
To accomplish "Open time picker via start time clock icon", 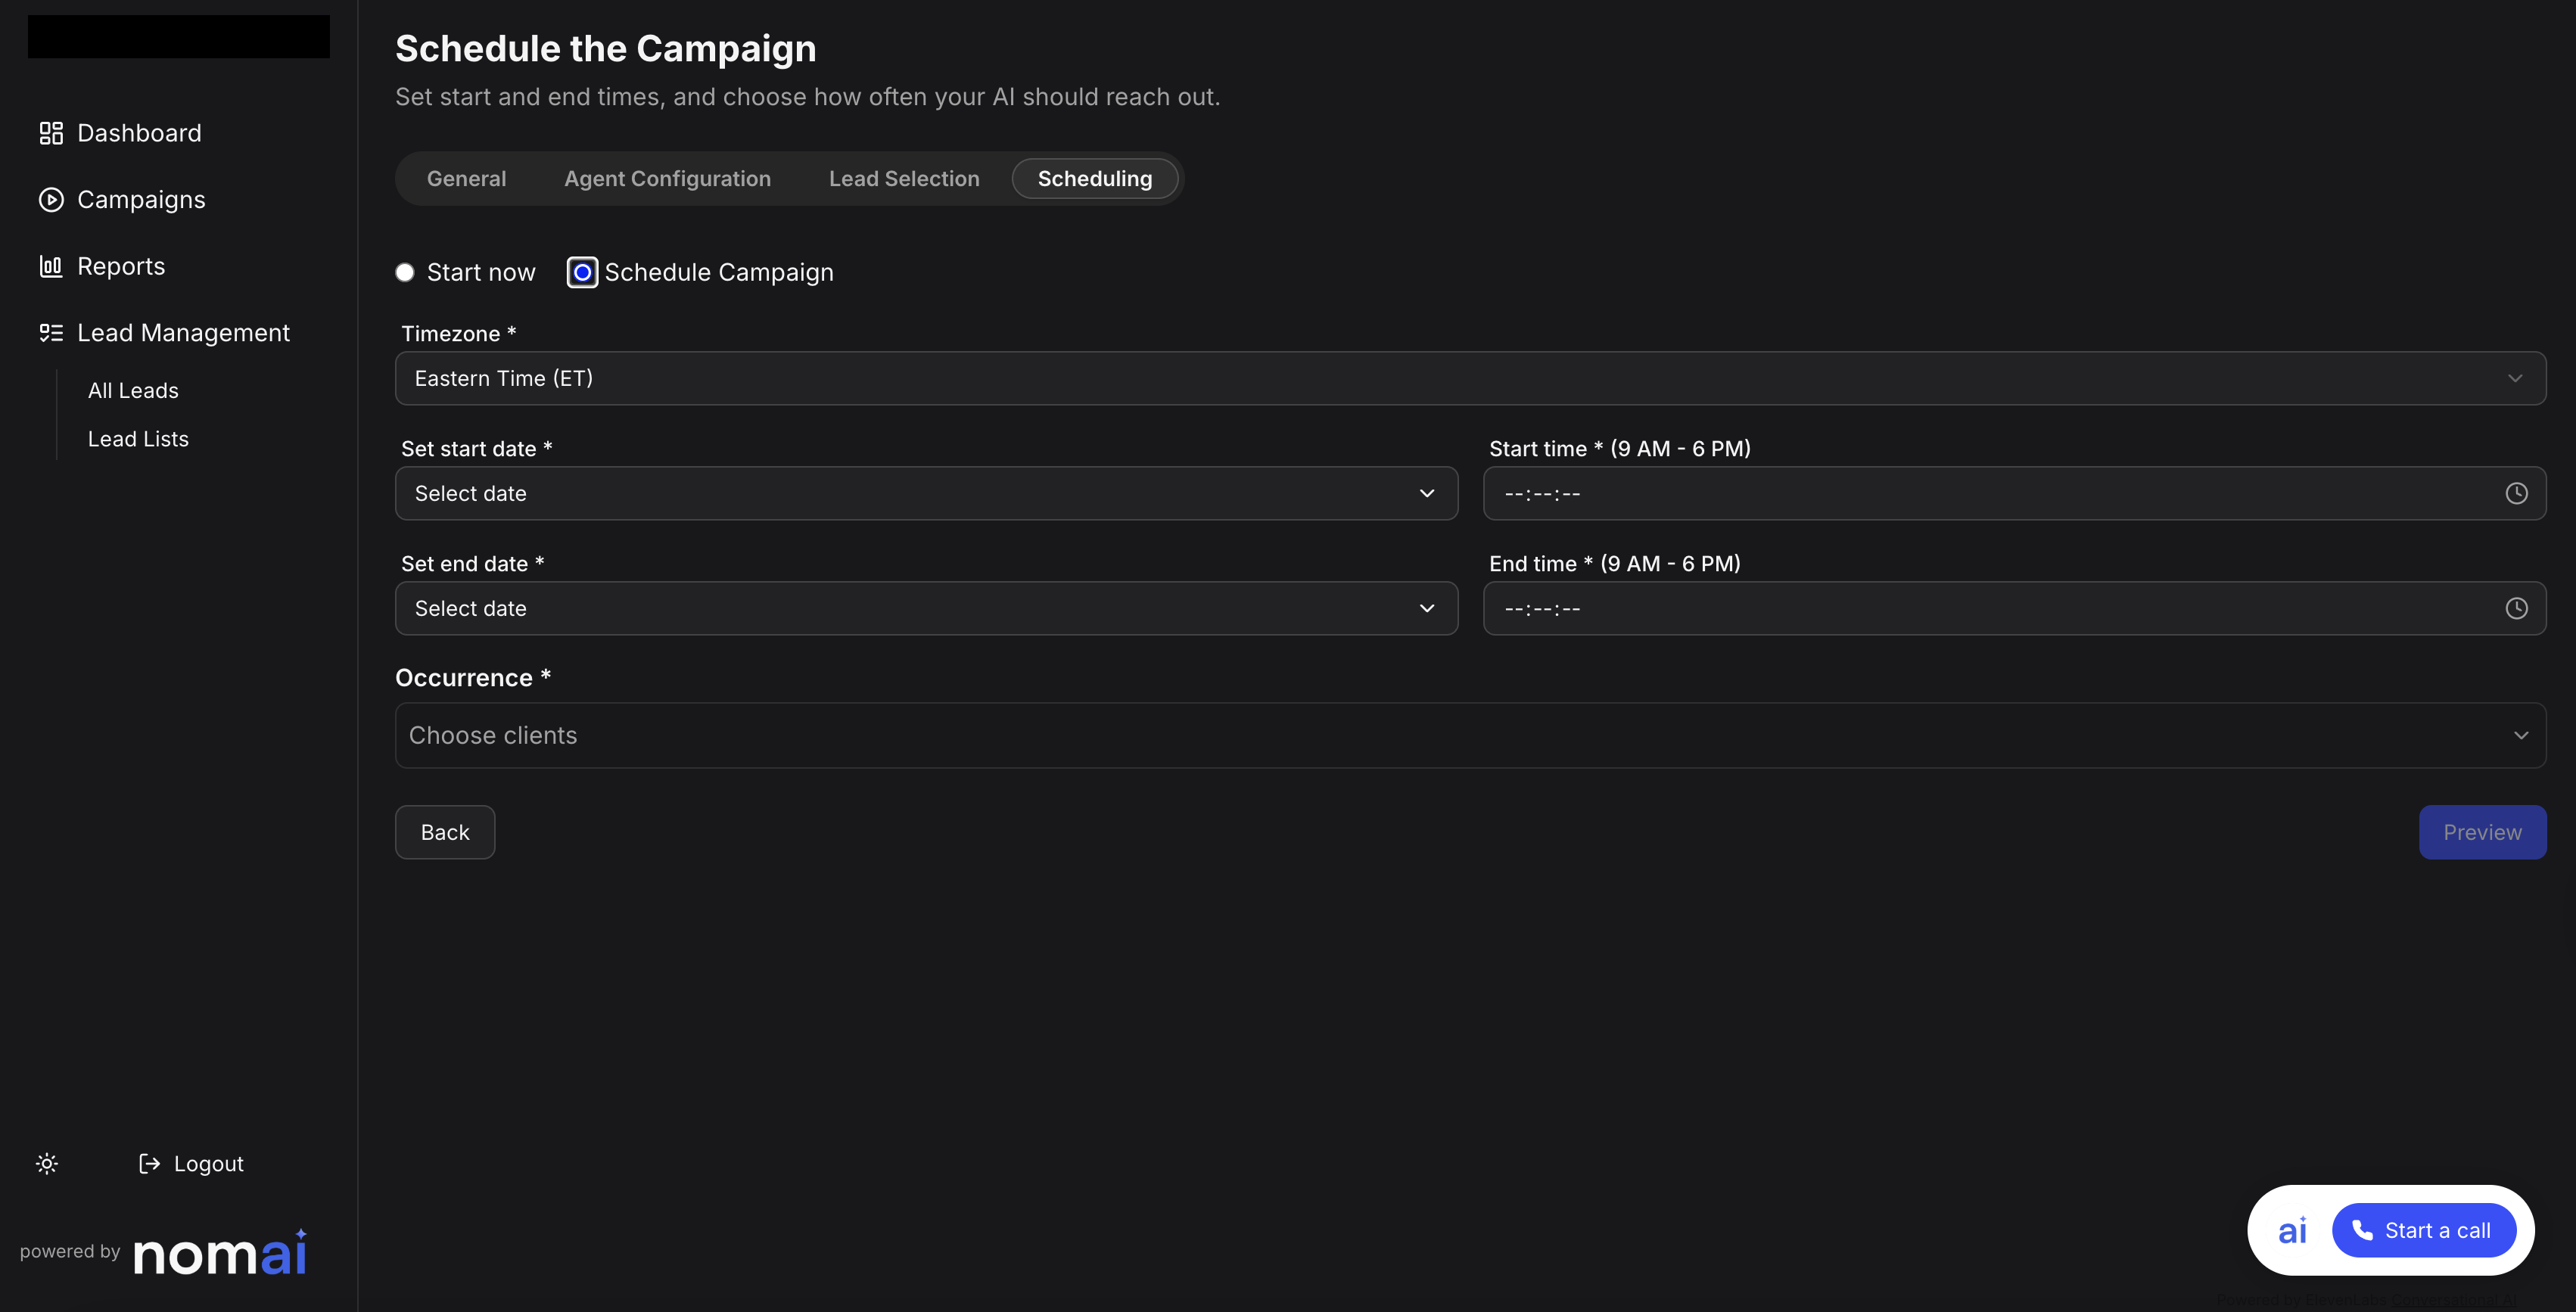I will [x=2516, y=493].
